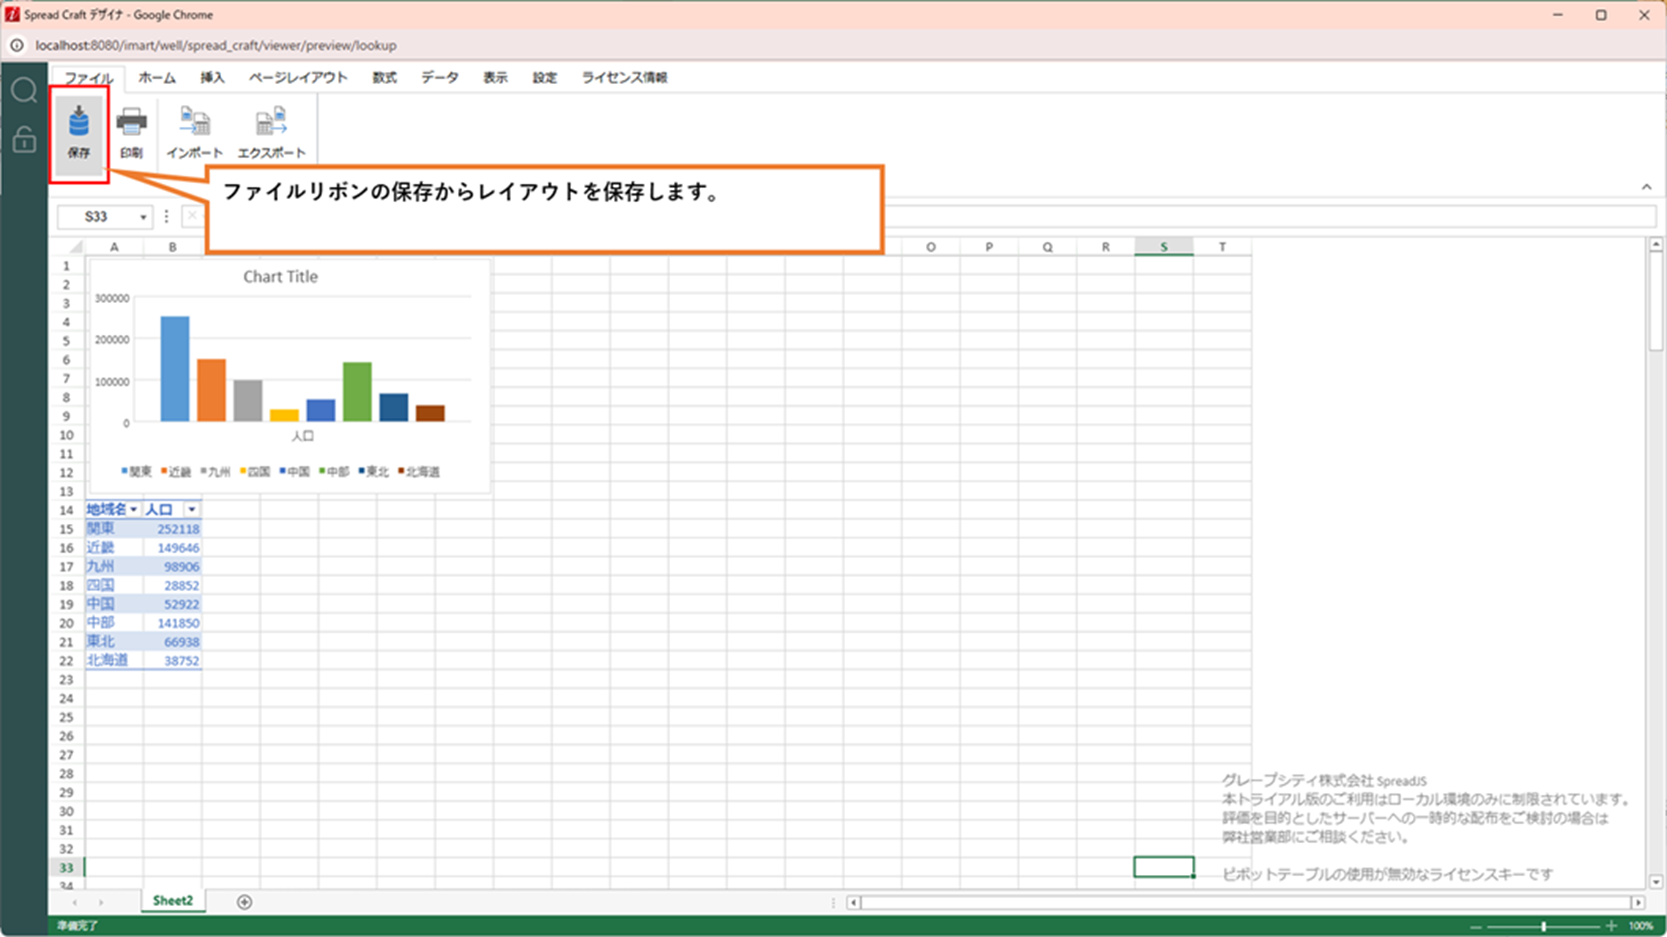Open the ライセンス情報 tab
Image resolution: width=1667 pixels, height=937 pixels.
pos(624,78)
